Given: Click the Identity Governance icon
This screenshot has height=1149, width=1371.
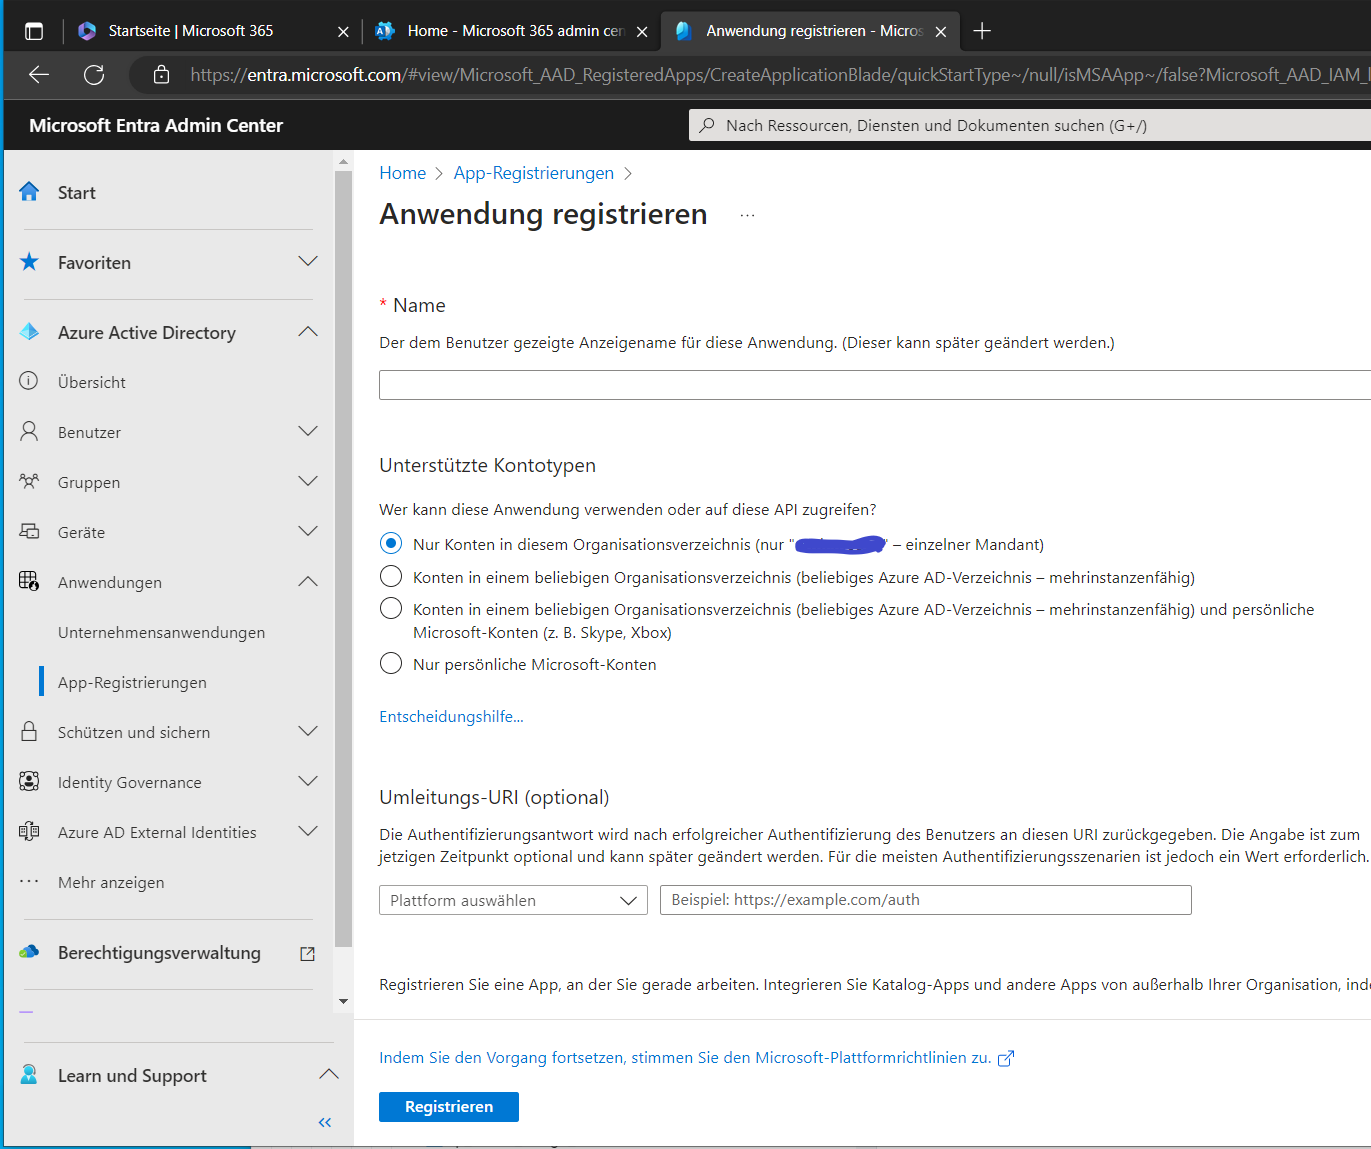Looking at the screenshot, I should [29, 781].
